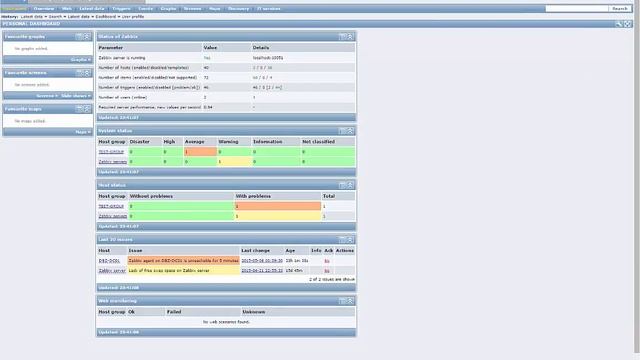Open TEST-GROUP link in System status table
Screen dimensions: 640x360
point(111,152)
